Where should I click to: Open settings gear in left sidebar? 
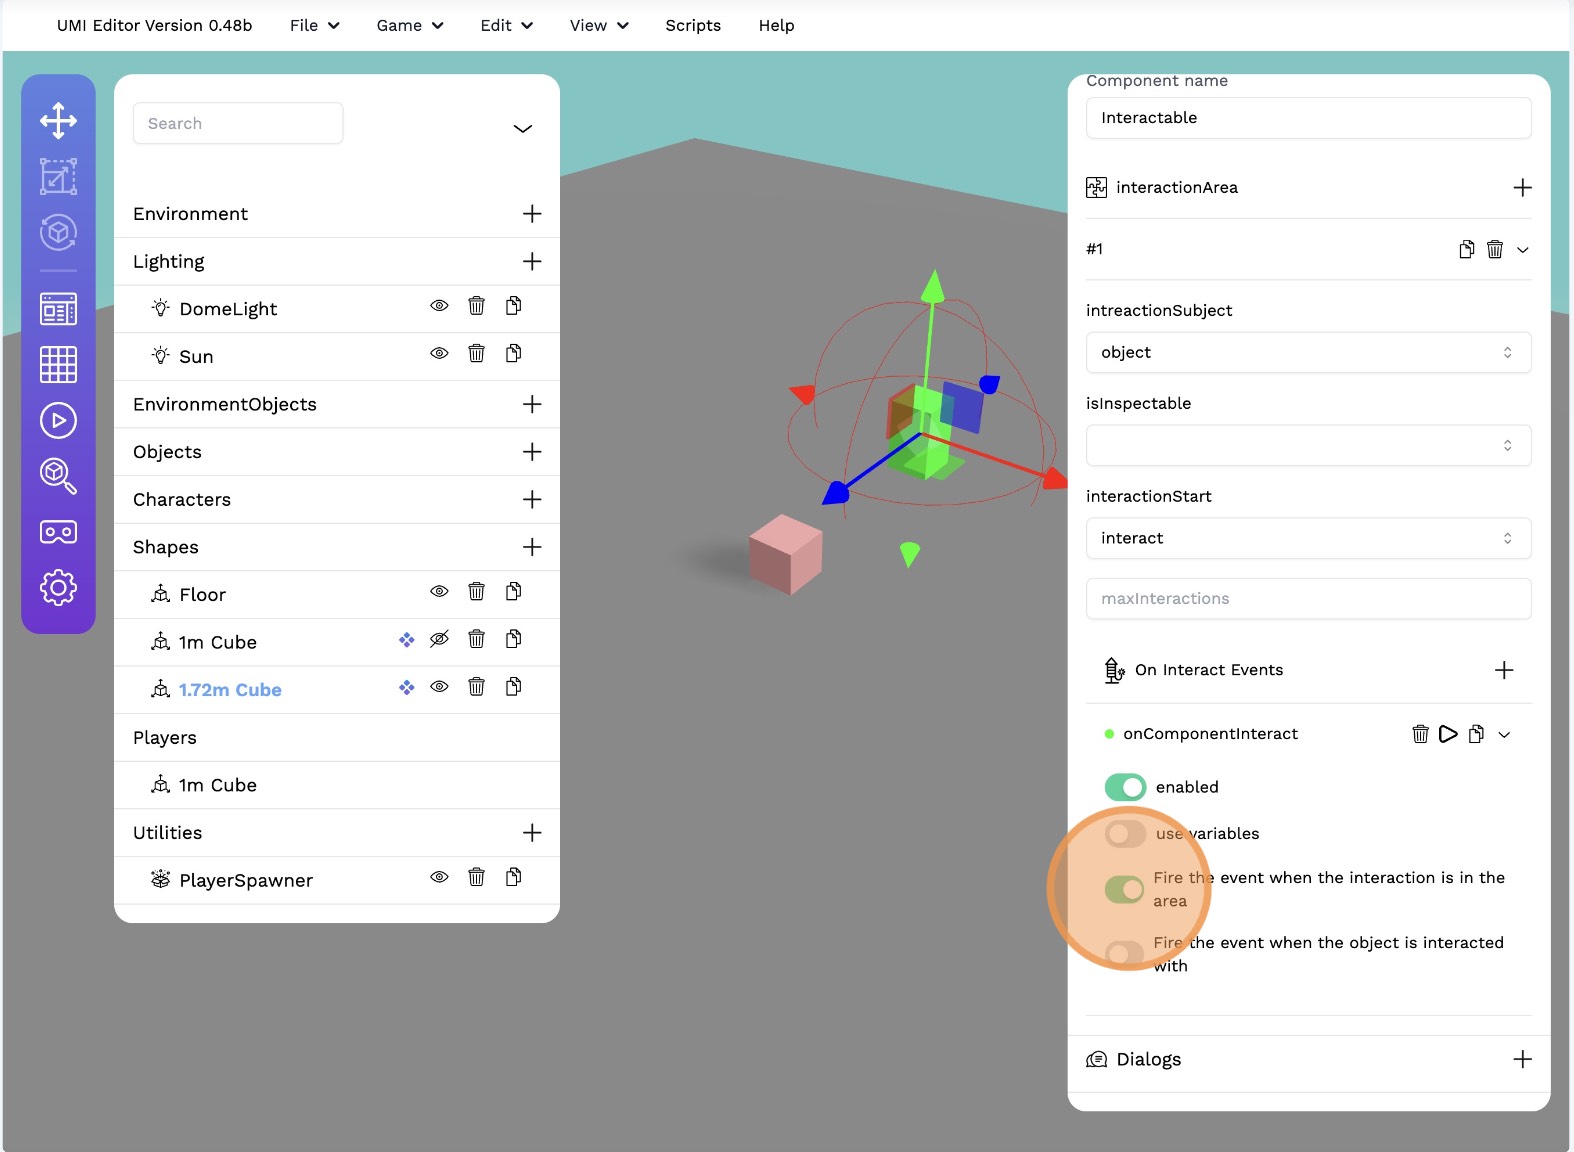coord(58,587)
